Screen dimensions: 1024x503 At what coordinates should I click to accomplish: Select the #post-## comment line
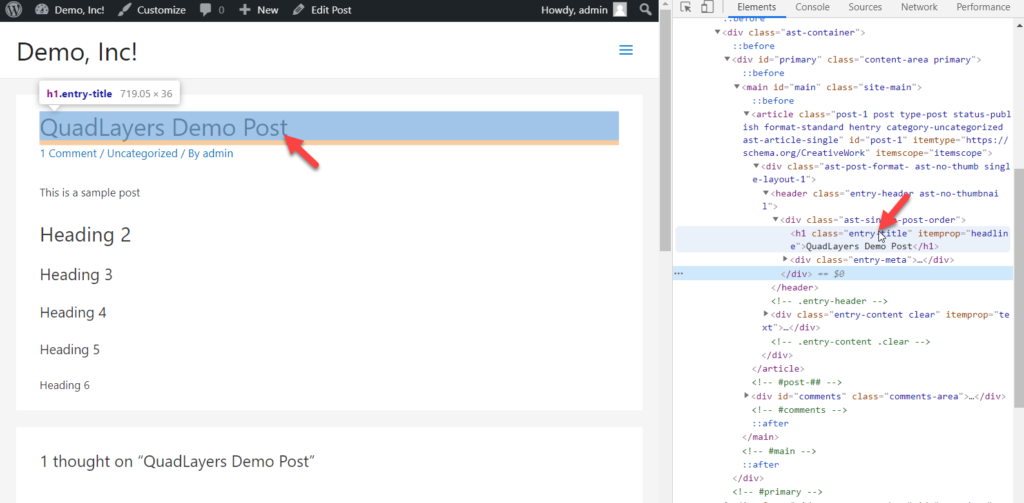[796, 383]
